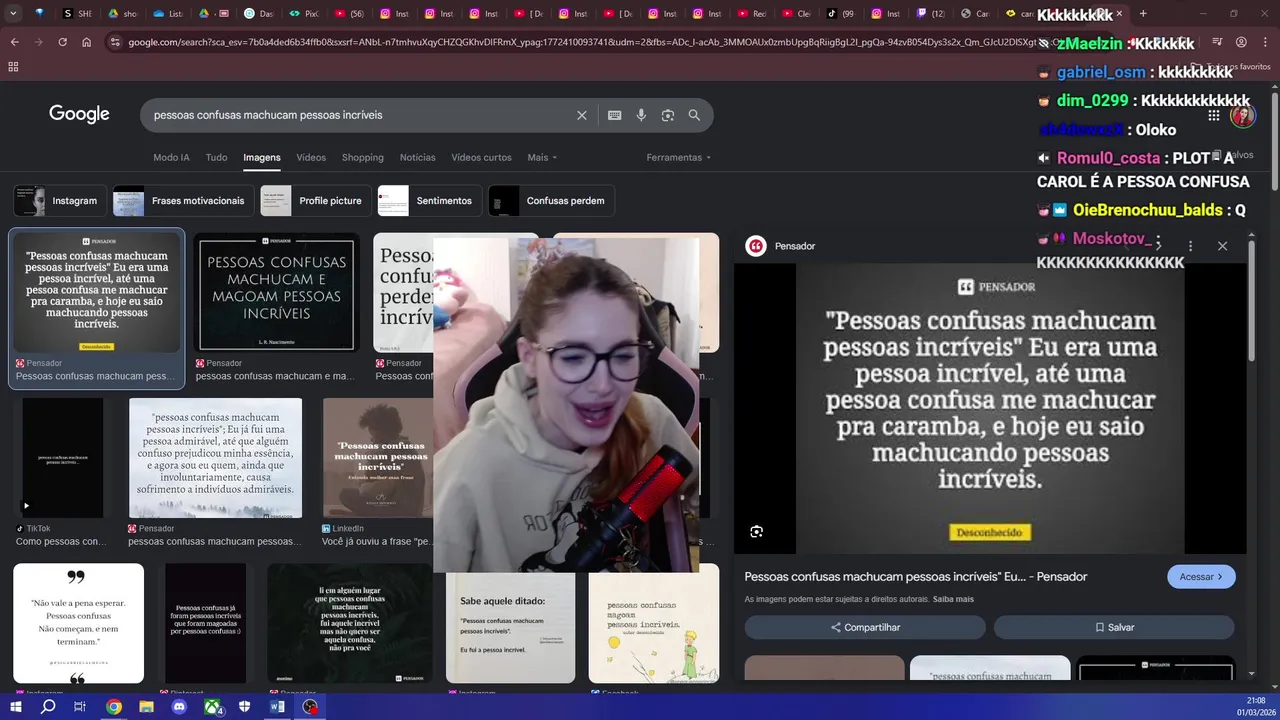Switch to Vídeos curtos tab
The width and height of the screenshot is (1280, 720).
[481, 157]
